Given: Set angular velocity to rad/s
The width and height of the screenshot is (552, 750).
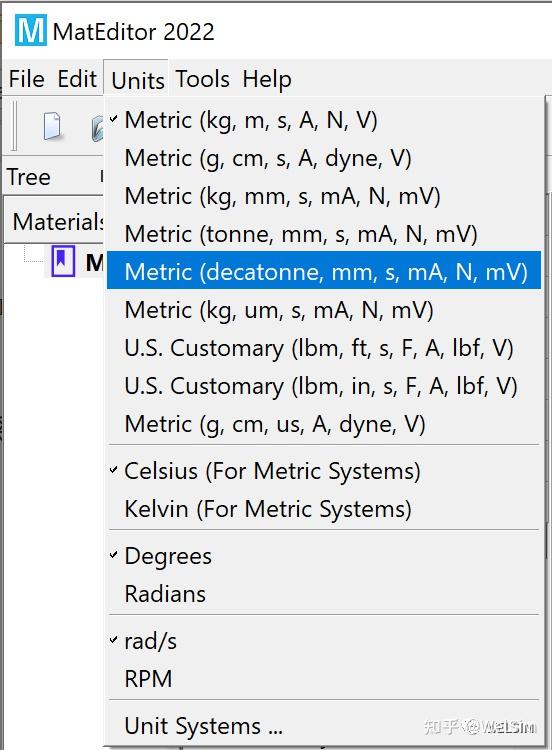Looking at the screenshot, I should [x=324, y=641].
